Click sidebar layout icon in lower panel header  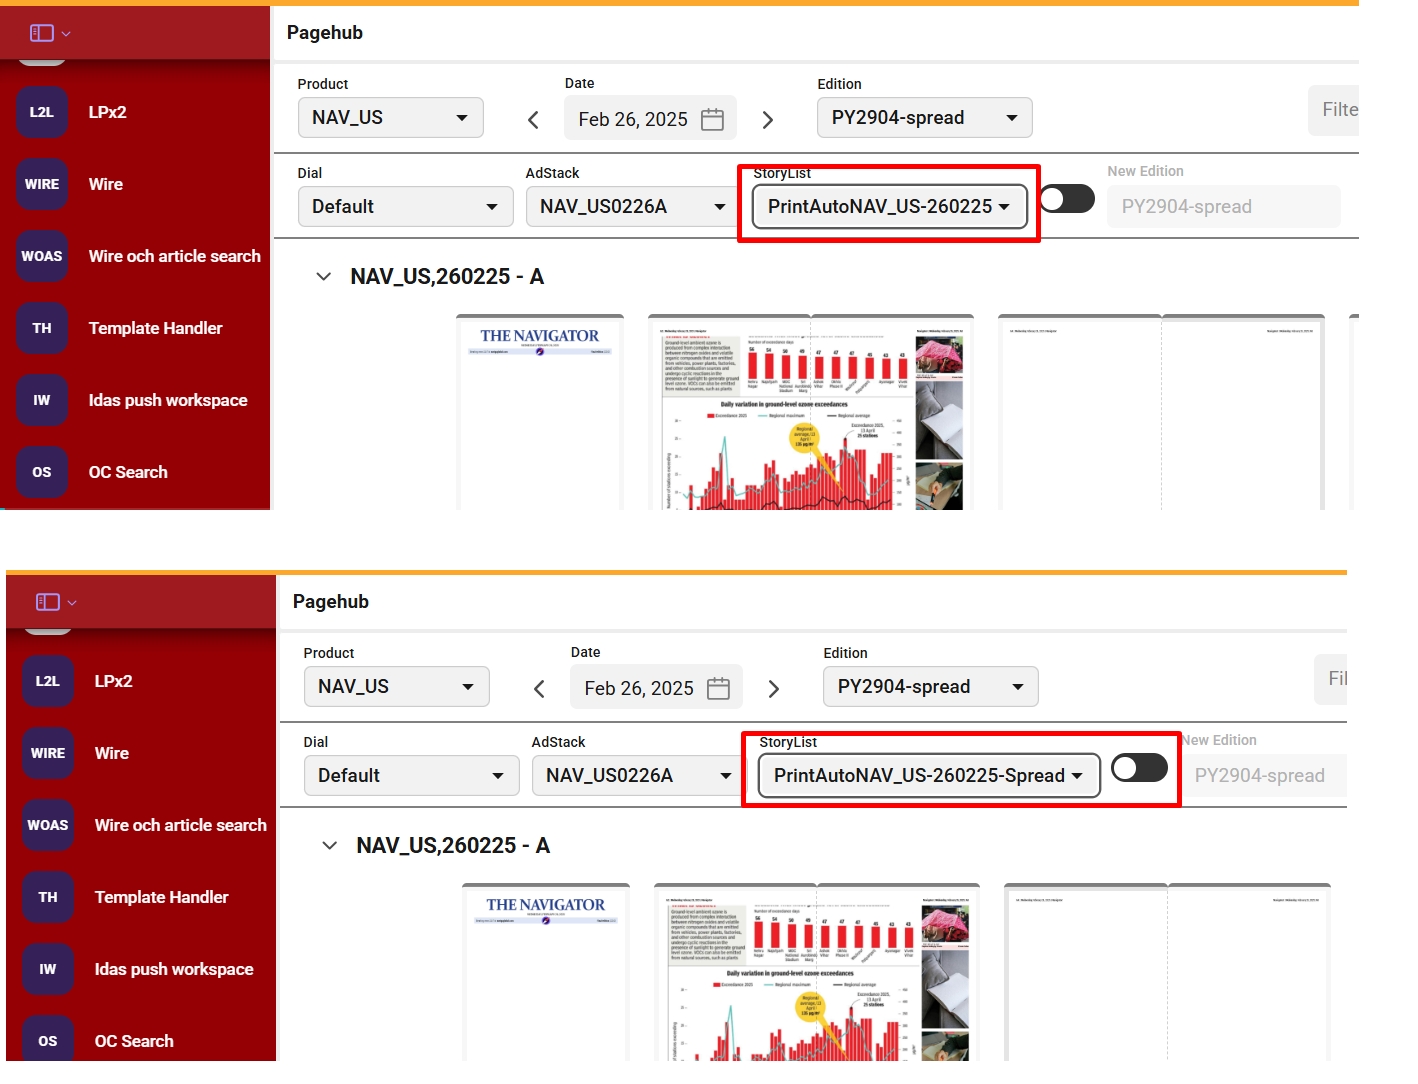click(x=48, y=602)
